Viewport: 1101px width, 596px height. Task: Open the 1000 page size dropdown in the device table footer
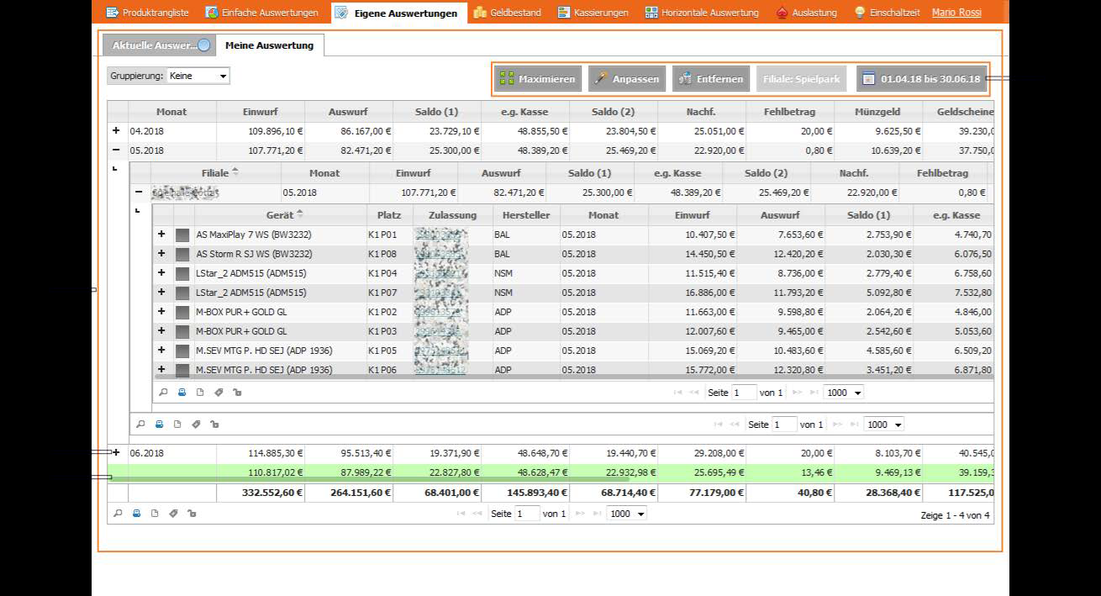click(x=843, y=392)
